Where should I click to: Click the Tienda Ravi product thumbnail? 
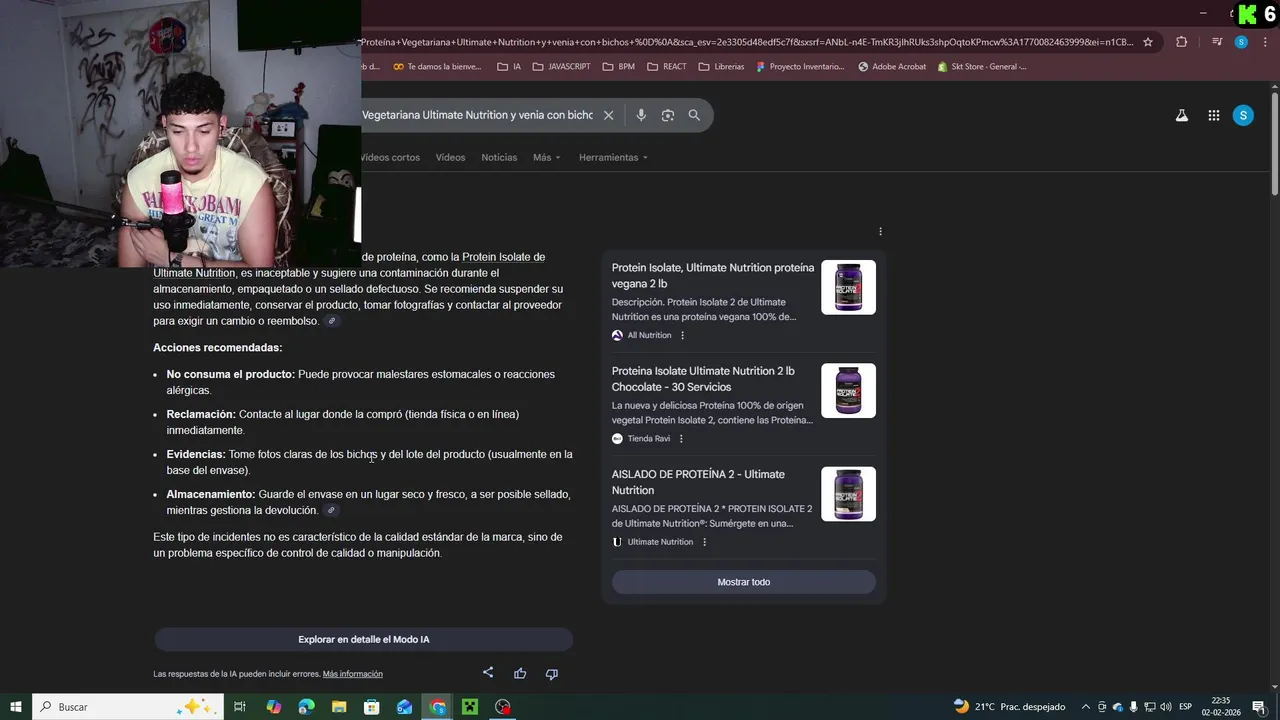pos(849,390)
